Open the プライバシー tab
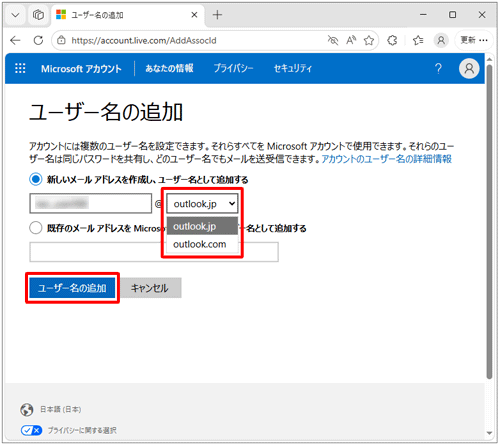The height and width of the screenshot is (447, 500). [233, 69]
